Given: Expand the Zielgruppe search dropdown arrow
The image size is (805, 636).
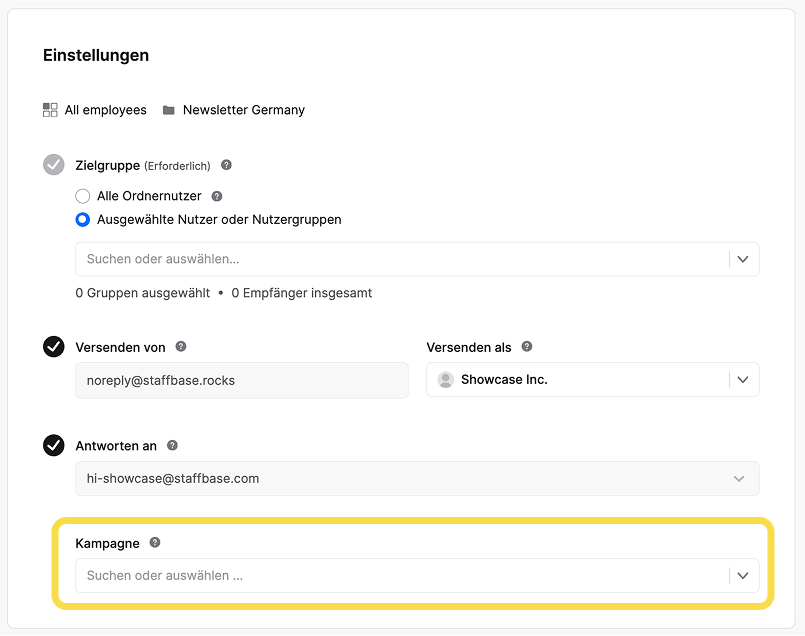Looking at the screenshot, I should click(x=743, y=259).
